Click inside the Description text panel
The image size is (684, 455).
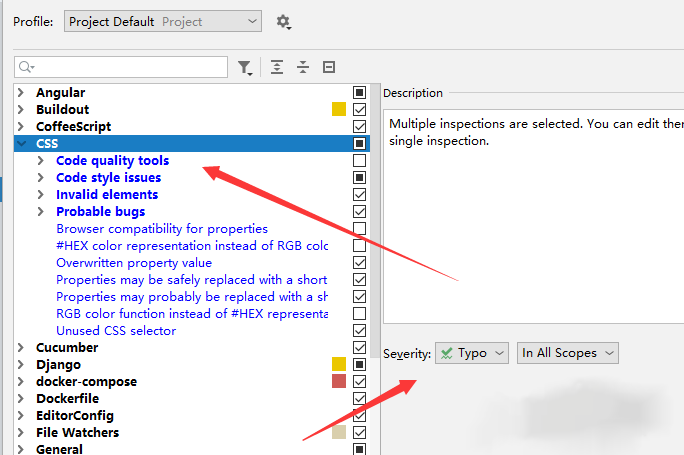tap(534, 216)
